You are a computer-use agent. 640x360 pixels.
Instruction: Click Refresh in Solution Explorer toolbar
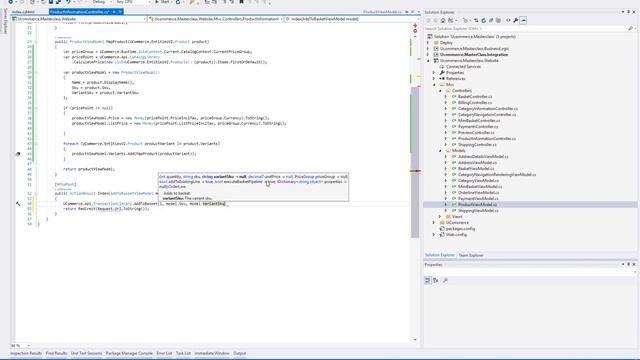(483, 20)
